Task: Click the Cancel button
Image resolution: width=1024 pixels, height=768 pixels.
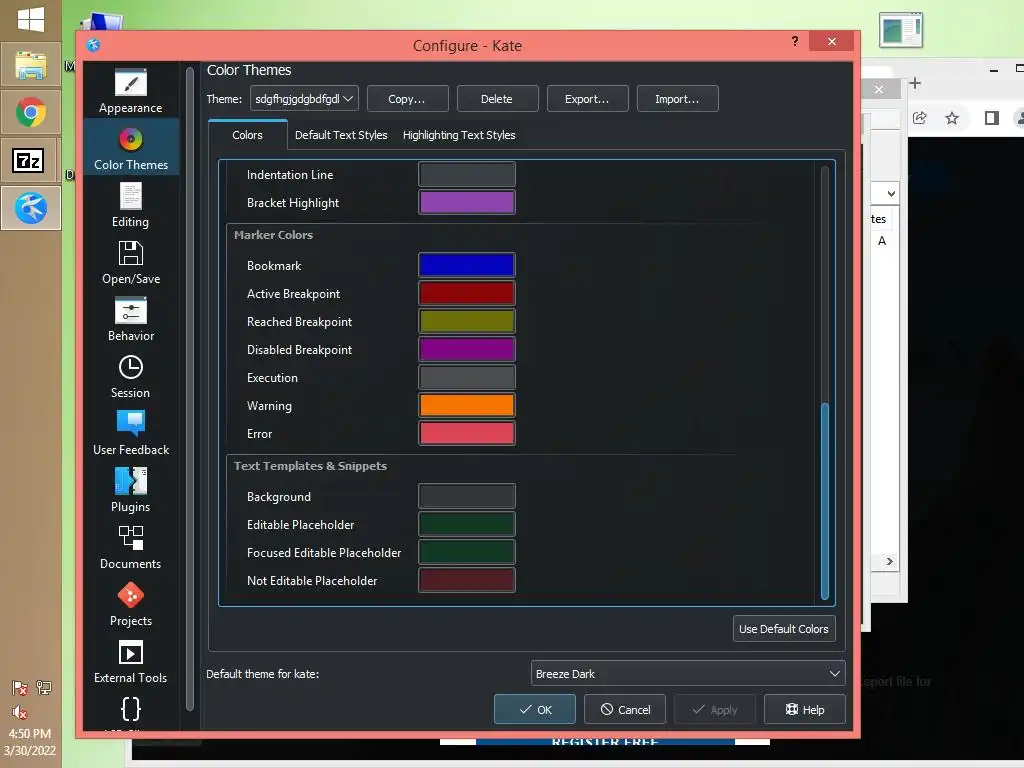Action: pos(625,709)
